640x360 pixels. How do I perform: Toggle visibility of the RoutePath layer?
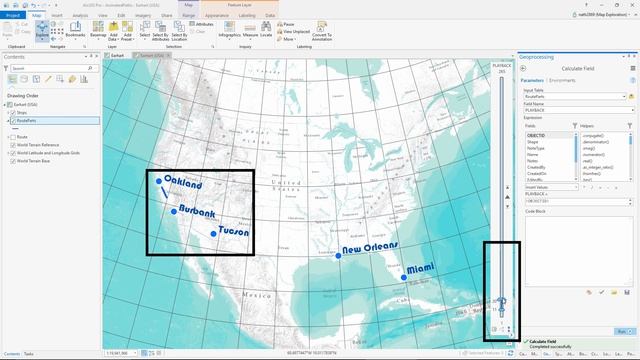pos(13,121)
